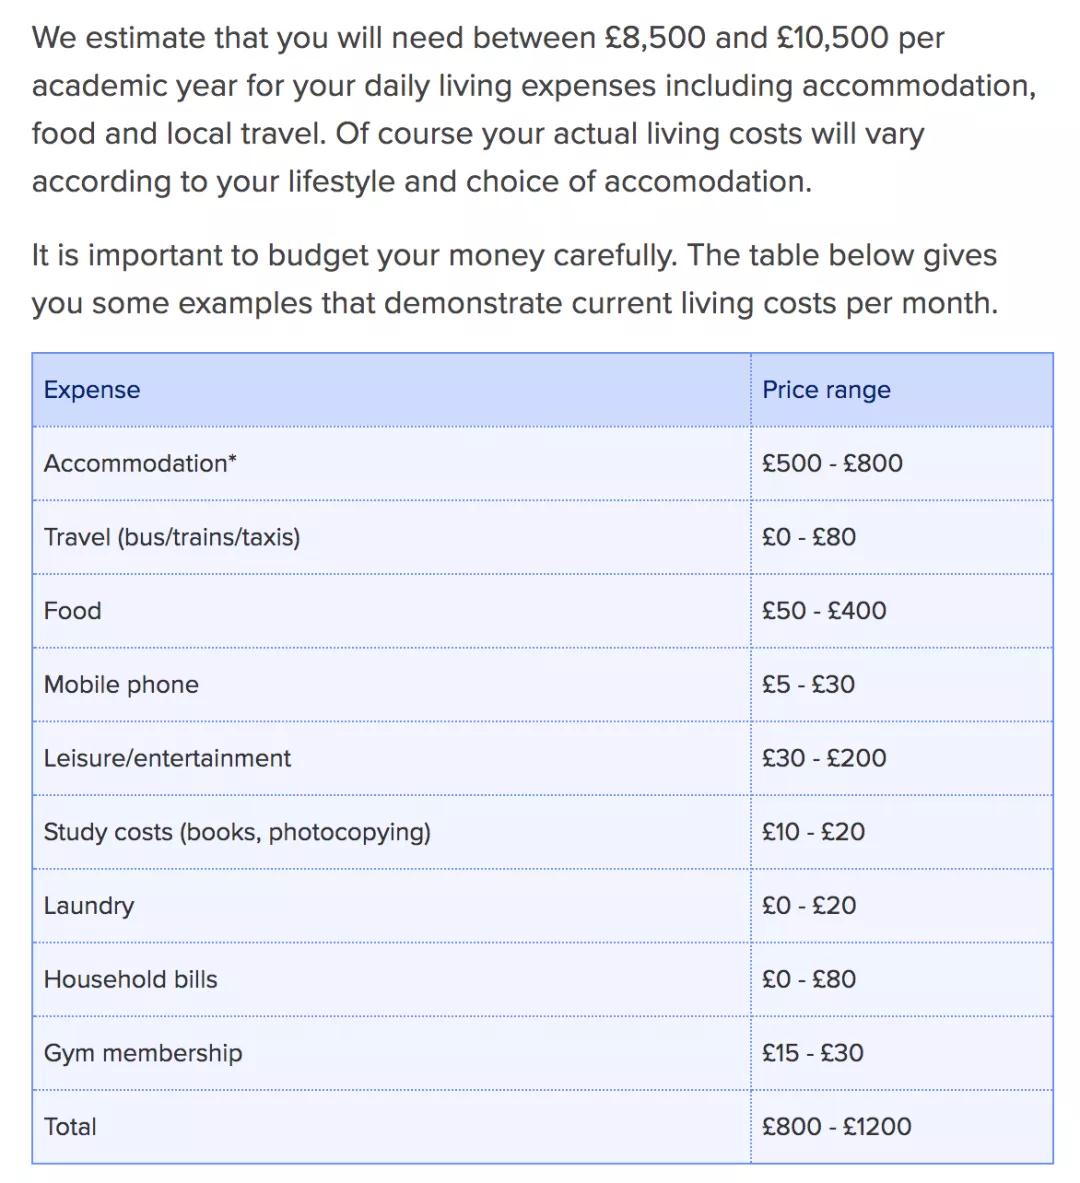Click the £15 - £30 price cell
Image resolution: width=1080 pixels, height=1183 pixels.
(x=812, y=1053)
